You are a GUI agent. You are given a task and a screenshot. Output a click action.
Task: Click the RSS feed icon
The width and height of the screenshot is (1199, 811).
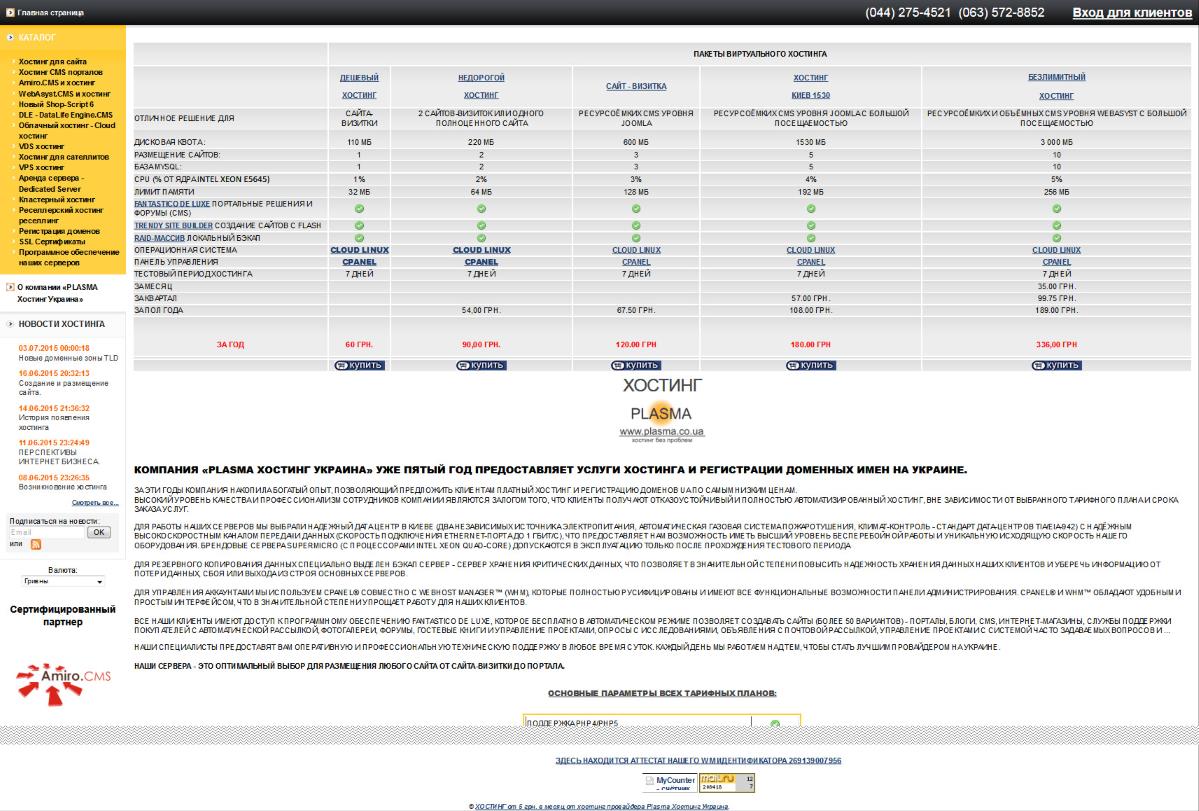click(x=36, y=544)
